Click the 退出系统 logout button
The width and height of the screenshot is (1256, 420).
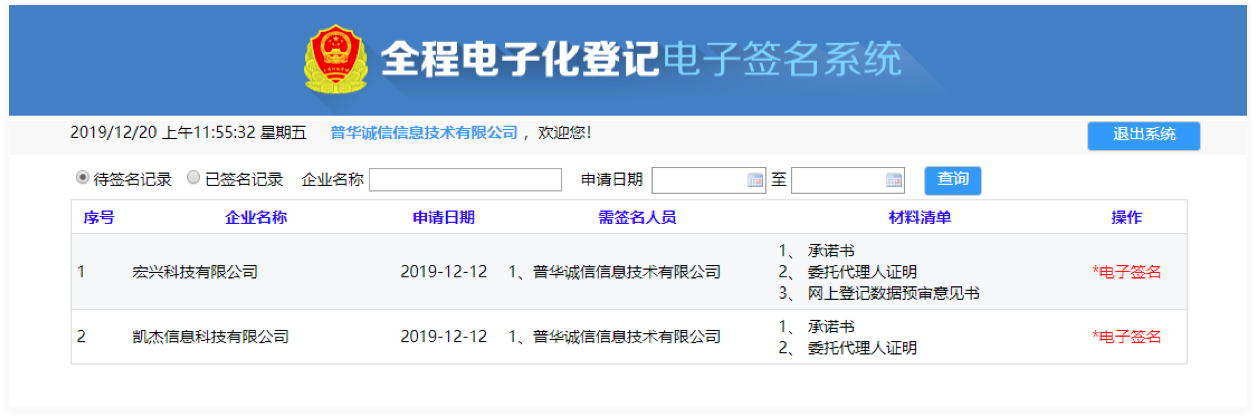[1143, 135]
